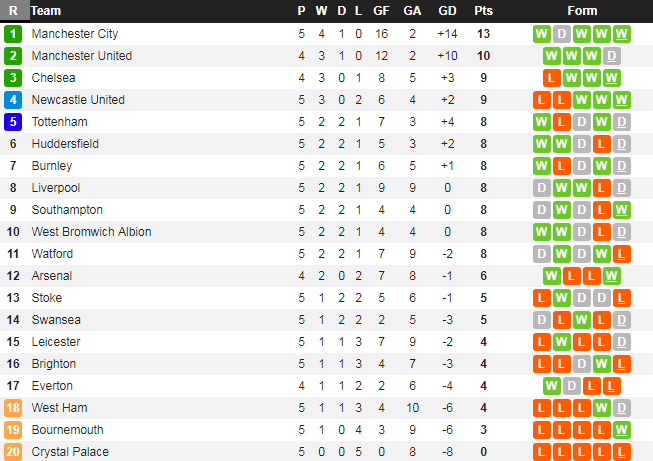Click Southampton's loss form badge

602,210
